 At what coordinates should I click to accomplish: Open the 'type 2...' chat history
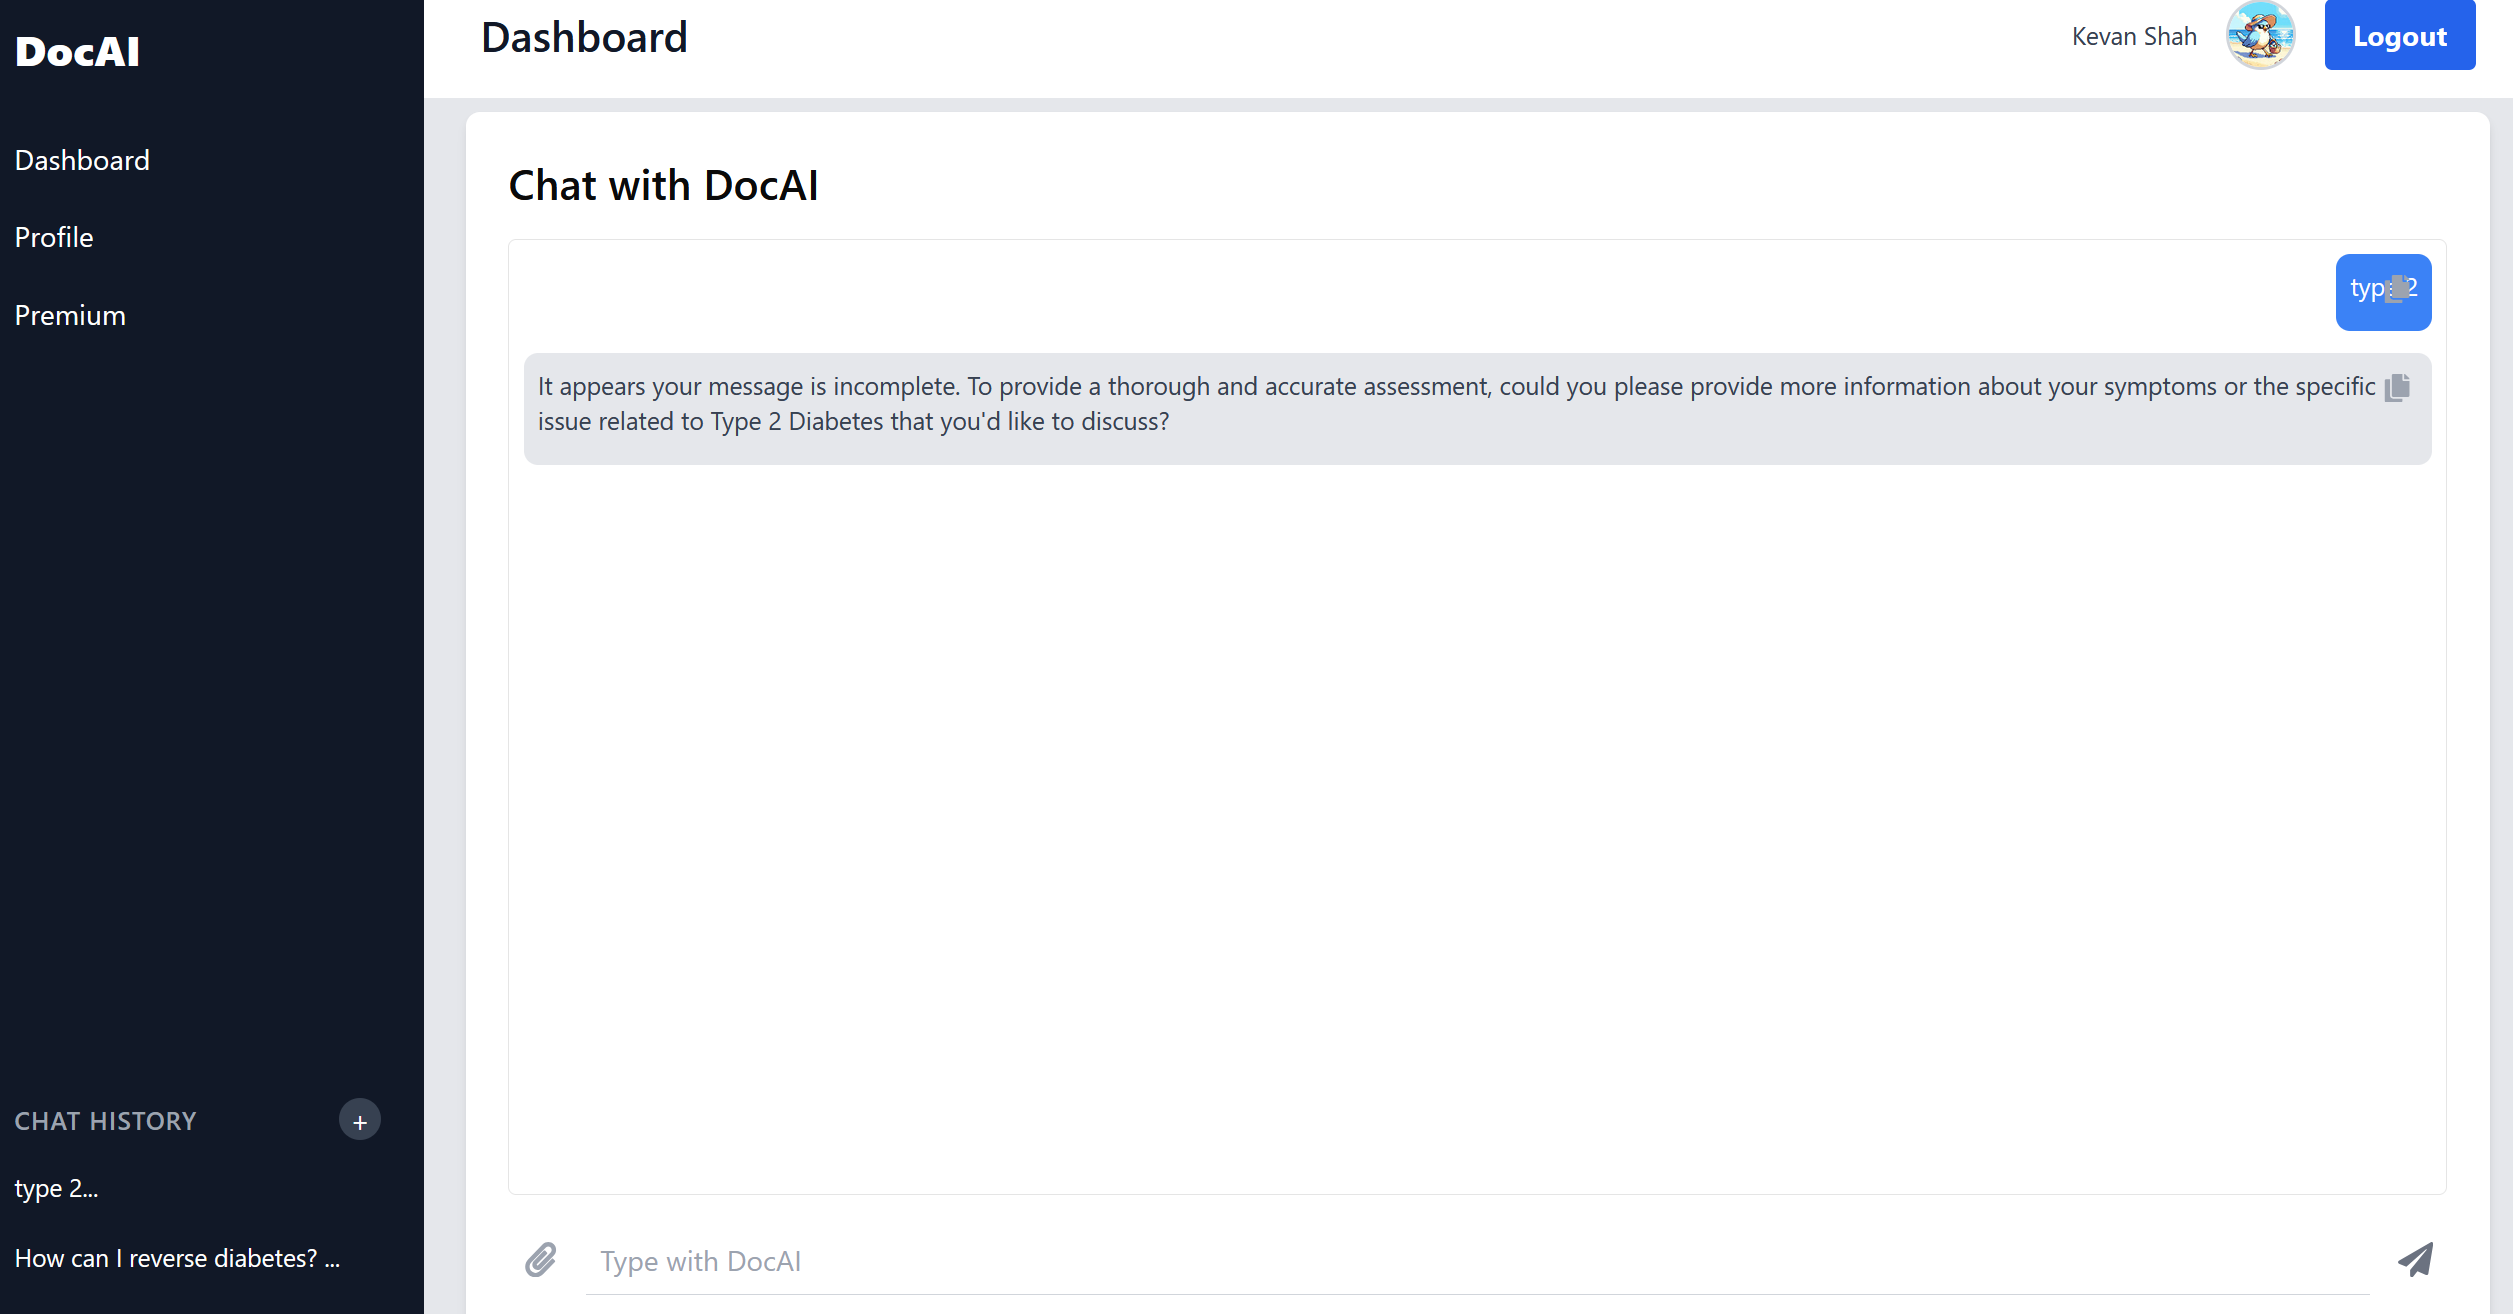tap(57, 1189)
